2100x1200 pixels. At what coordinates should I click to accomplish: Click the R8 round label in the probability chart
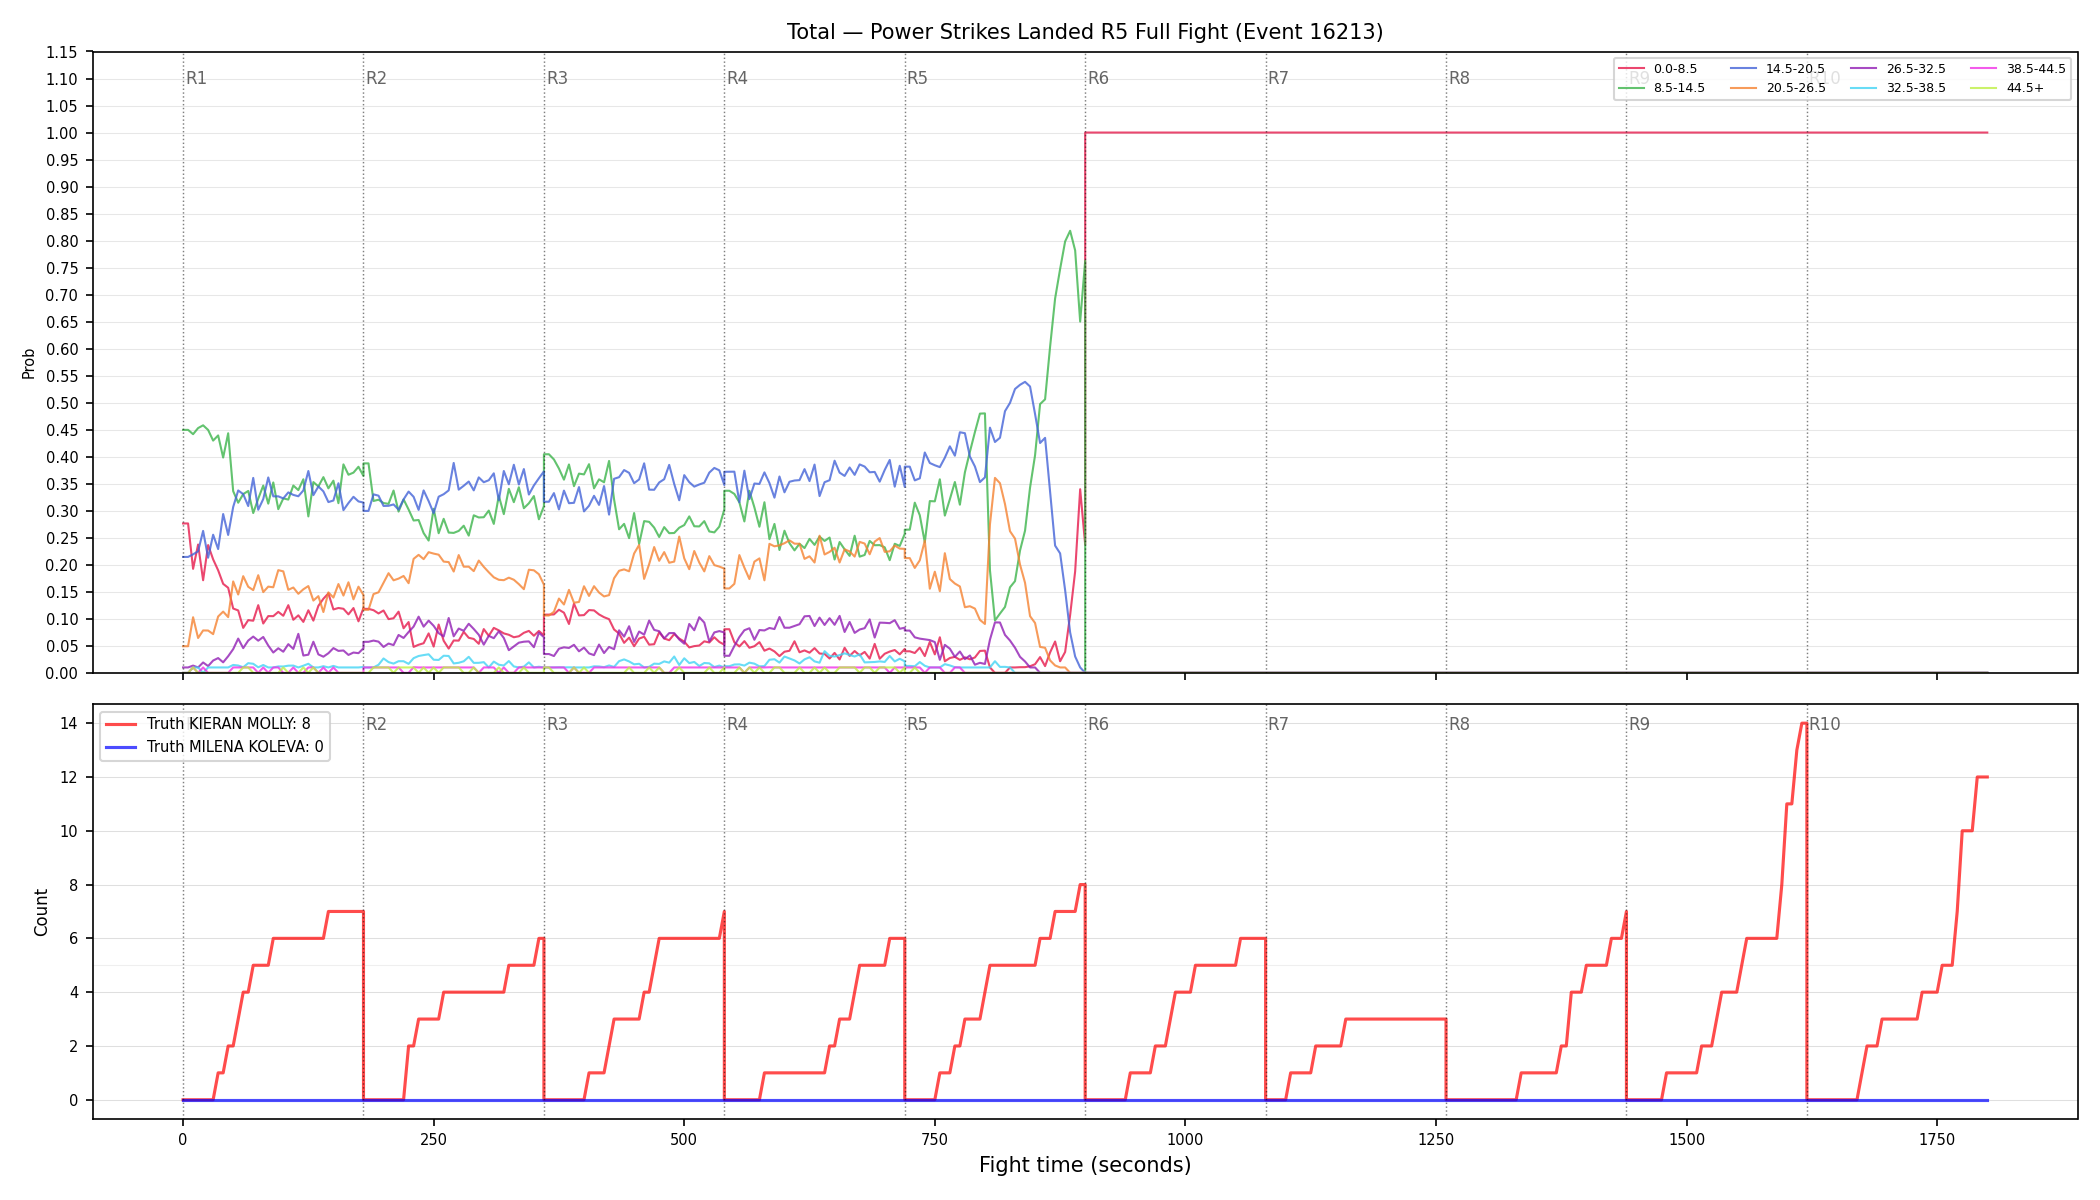(x=1459, y=78)
